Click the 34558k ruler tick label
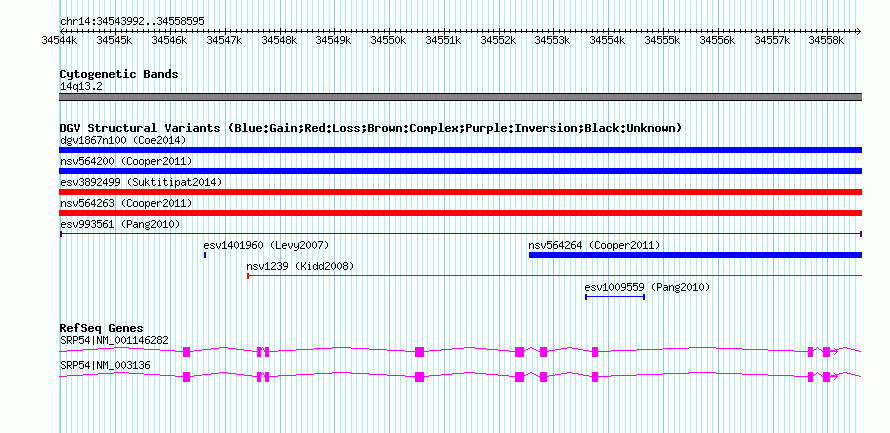890x433 pixels. (826, 40)
